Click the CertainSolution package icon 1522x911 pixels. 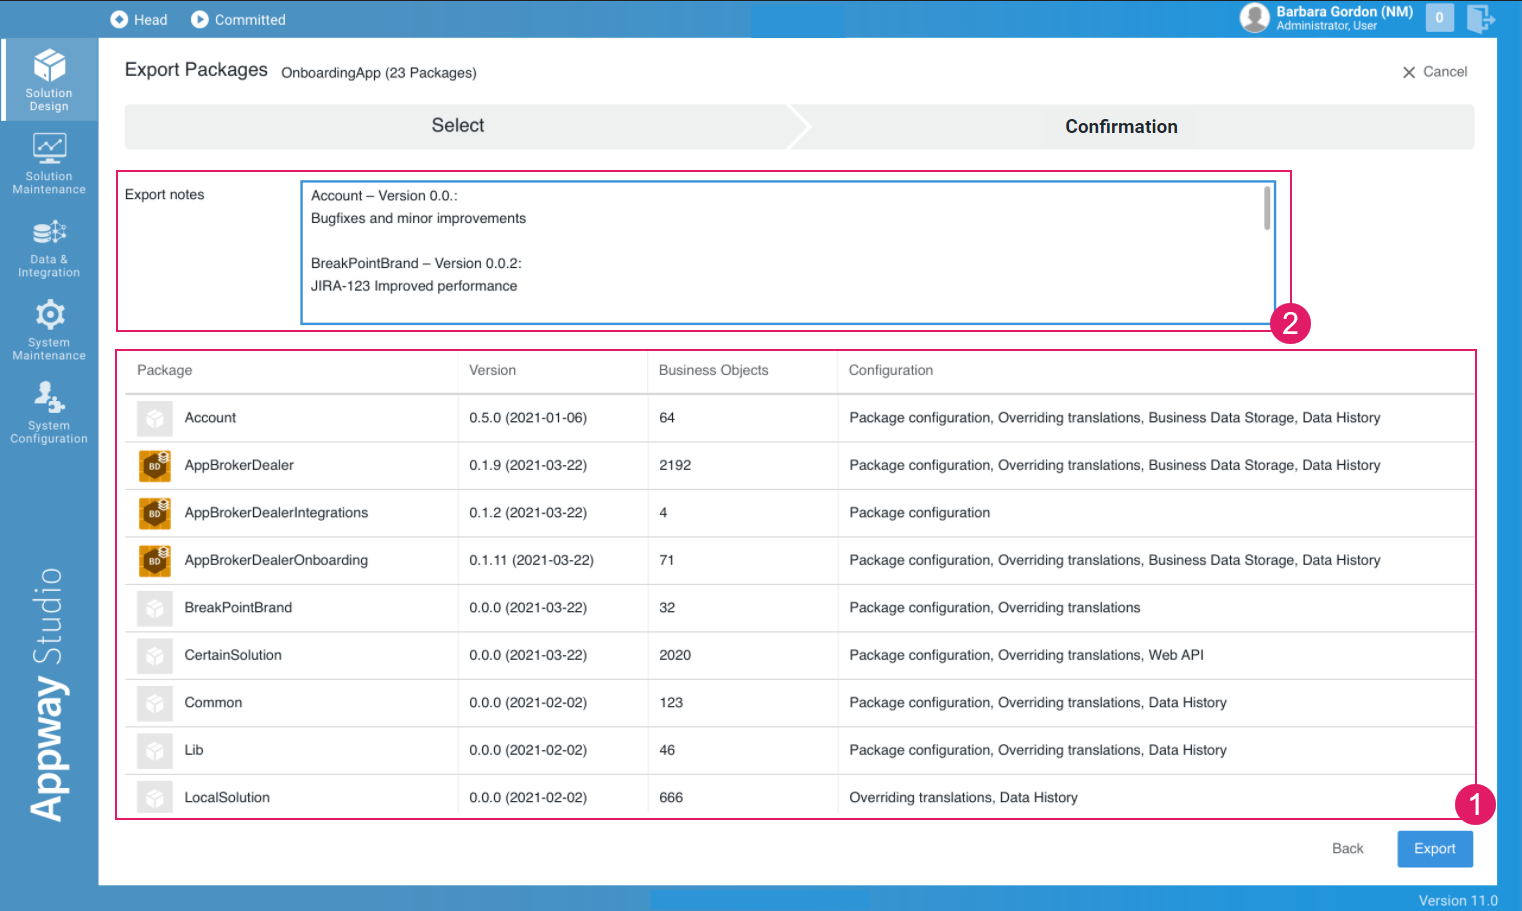pyautogui.click(x=155, y=655)
